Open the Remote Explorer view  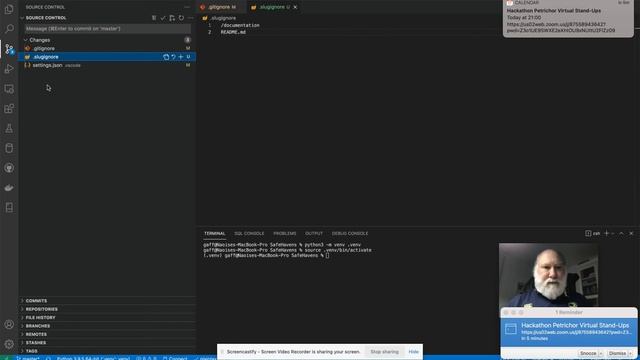[x=9, y=89]
